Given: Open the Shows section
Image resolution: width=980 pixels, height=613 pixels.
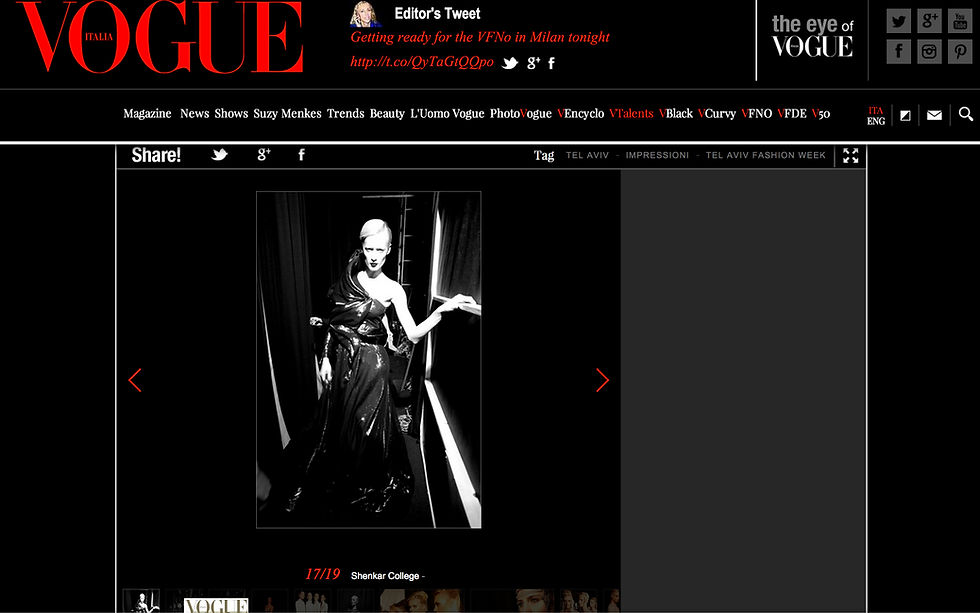Looking at the screenshot, I should (231, 114).
